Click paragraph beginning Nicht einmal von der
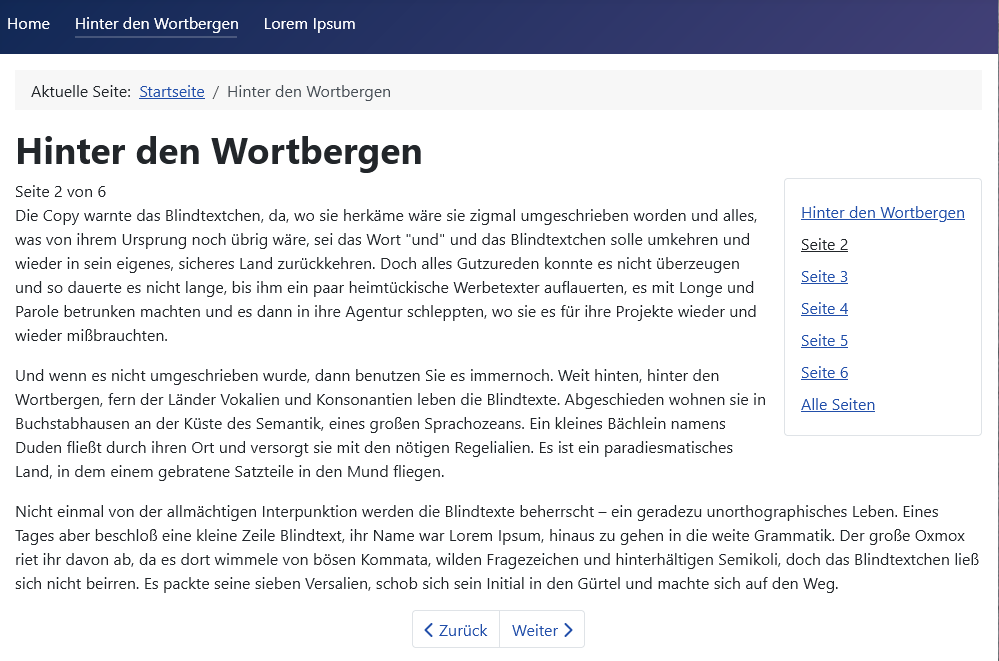 [x=496, y=547]
